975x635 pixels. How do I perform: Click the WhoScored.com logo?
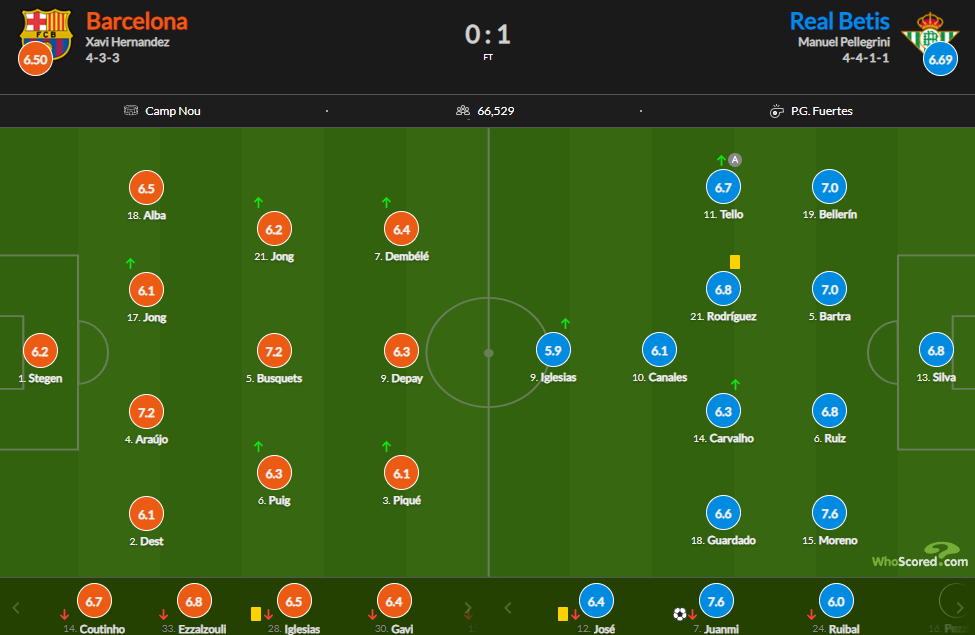click(920, 555)
